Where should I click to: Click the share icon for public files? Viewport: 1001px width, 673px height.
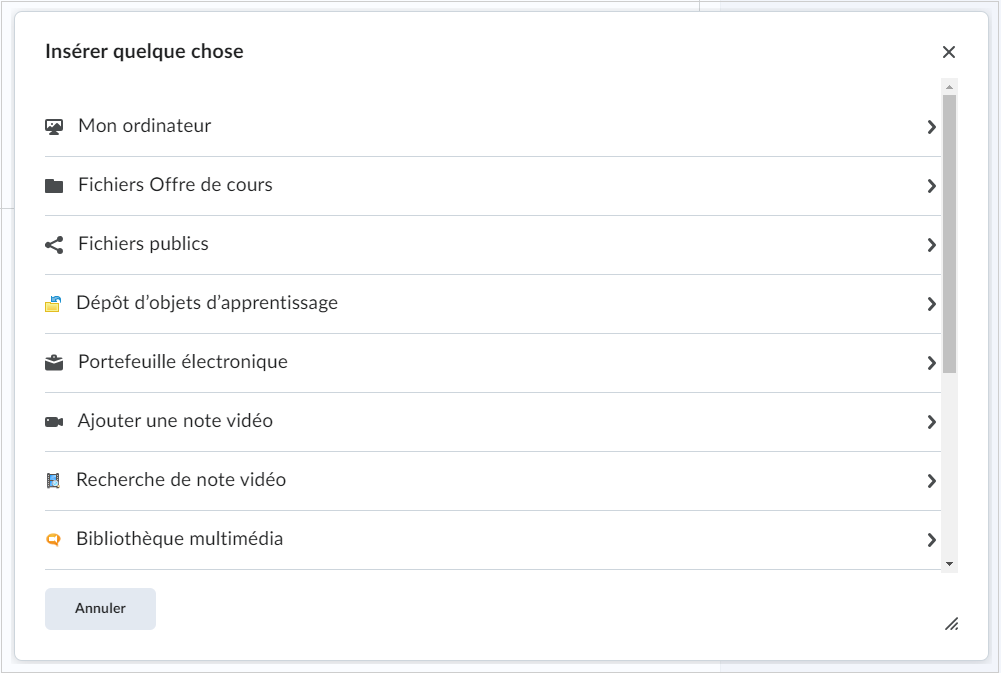[54, 245]
